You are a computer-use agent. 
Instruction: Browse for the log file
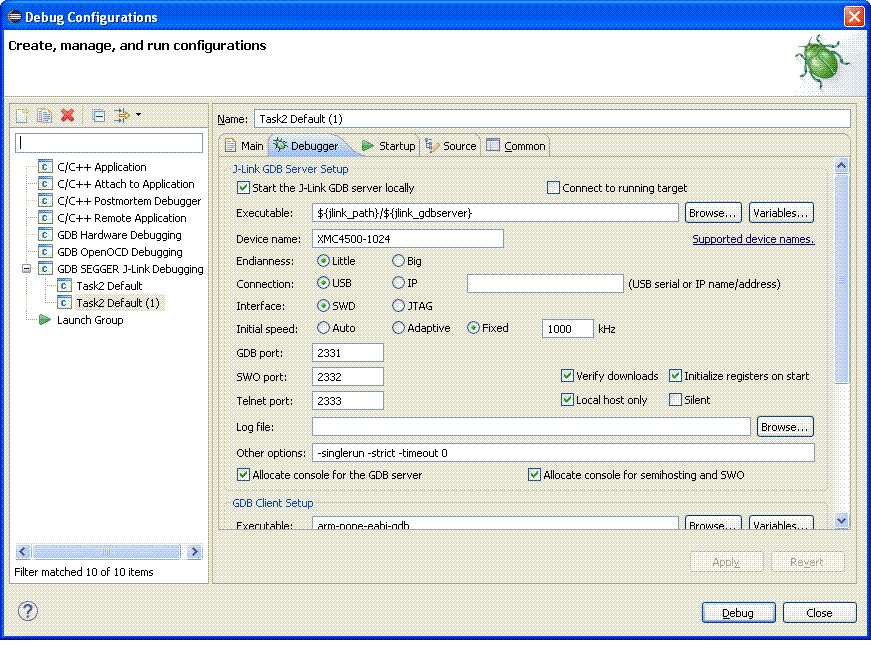[x=785, y=426]
